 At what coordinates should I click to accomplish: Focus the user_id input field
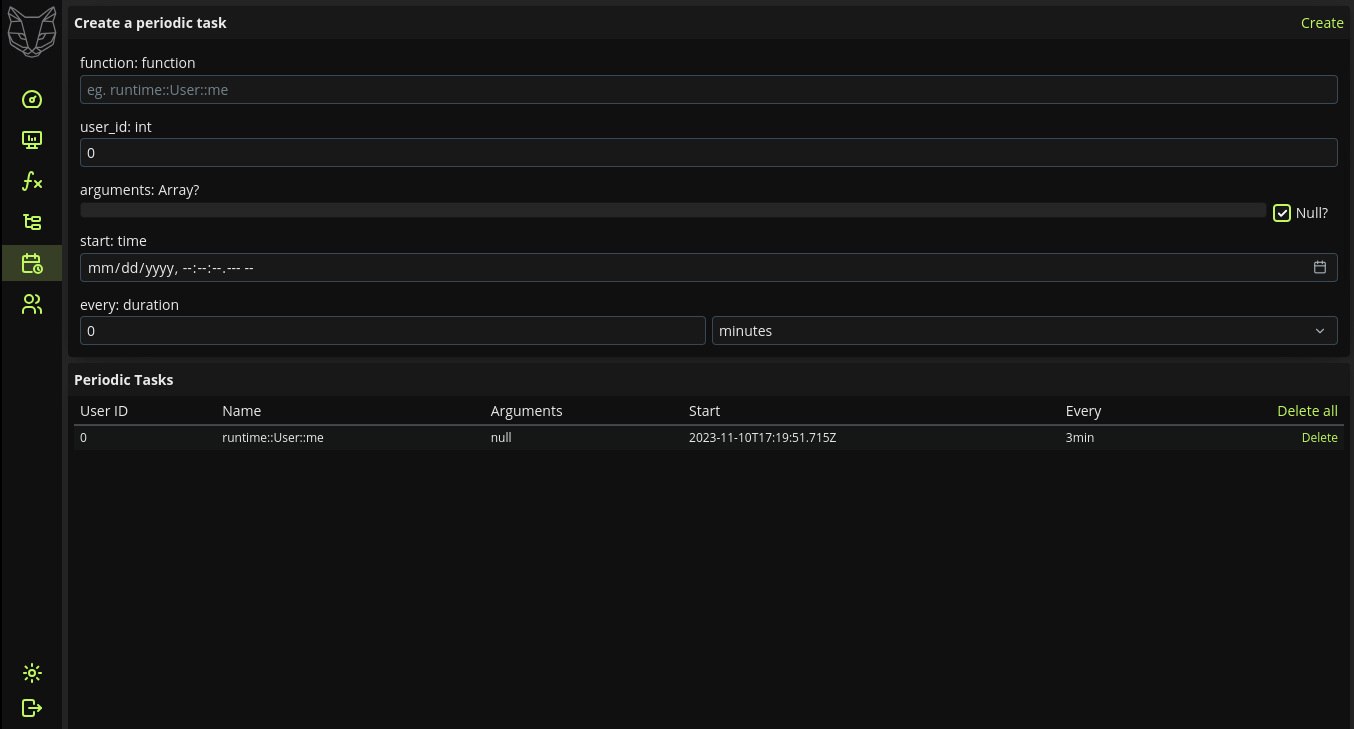(x=708, y=153)
